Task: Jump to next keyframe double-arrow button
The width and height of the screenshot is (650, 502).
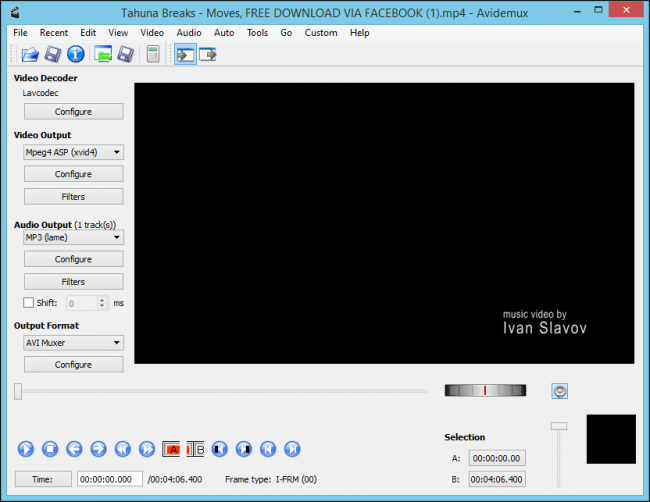Action: click(147, 449)
